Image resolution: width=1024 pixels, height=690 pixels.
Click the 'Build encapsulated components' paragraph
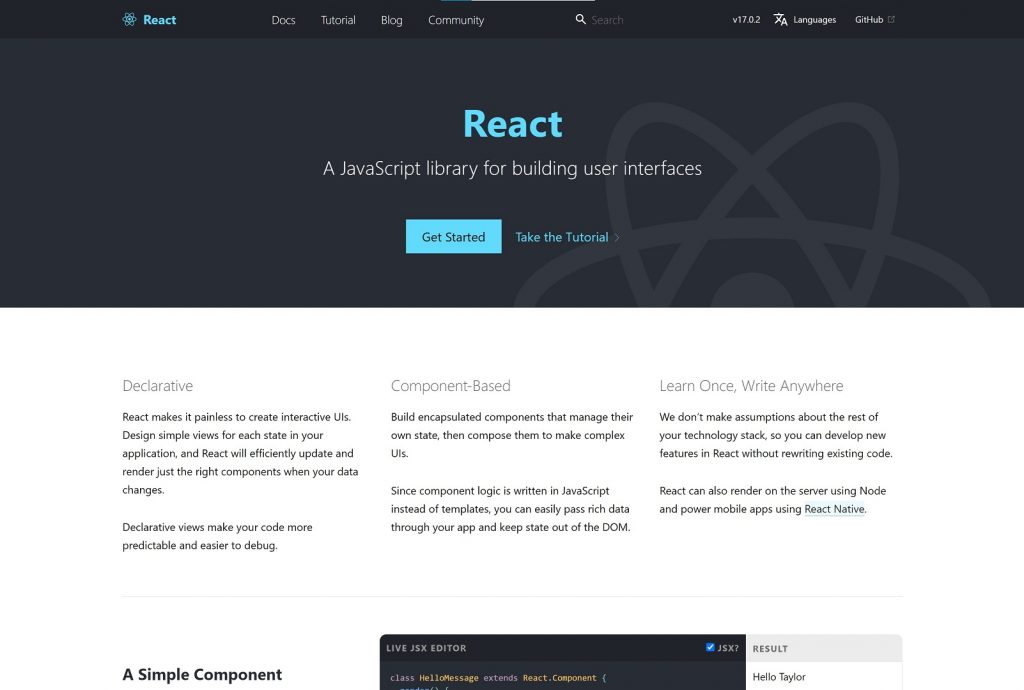tap(512, 435)
